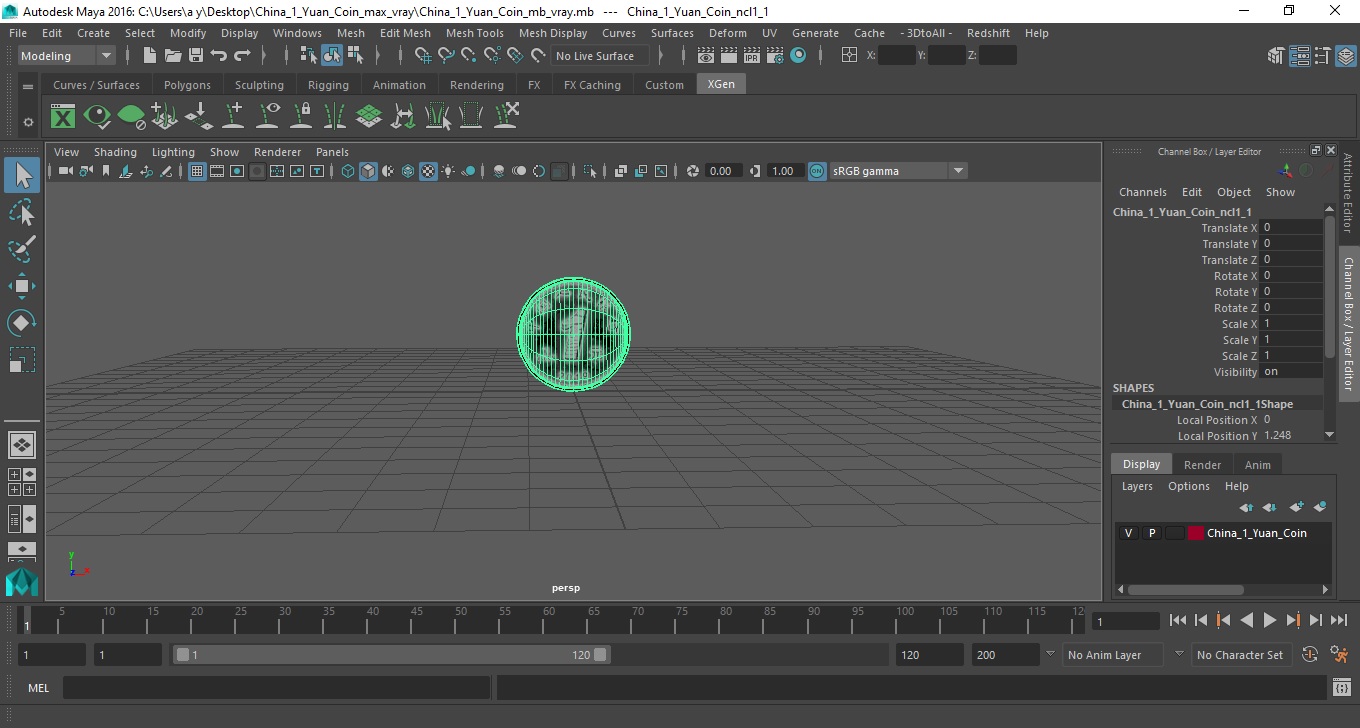The width and height of the screenshot is (1360, 728).
Task: Open the Channels menu in the Channel Box
Action: tap(1143, 192)
